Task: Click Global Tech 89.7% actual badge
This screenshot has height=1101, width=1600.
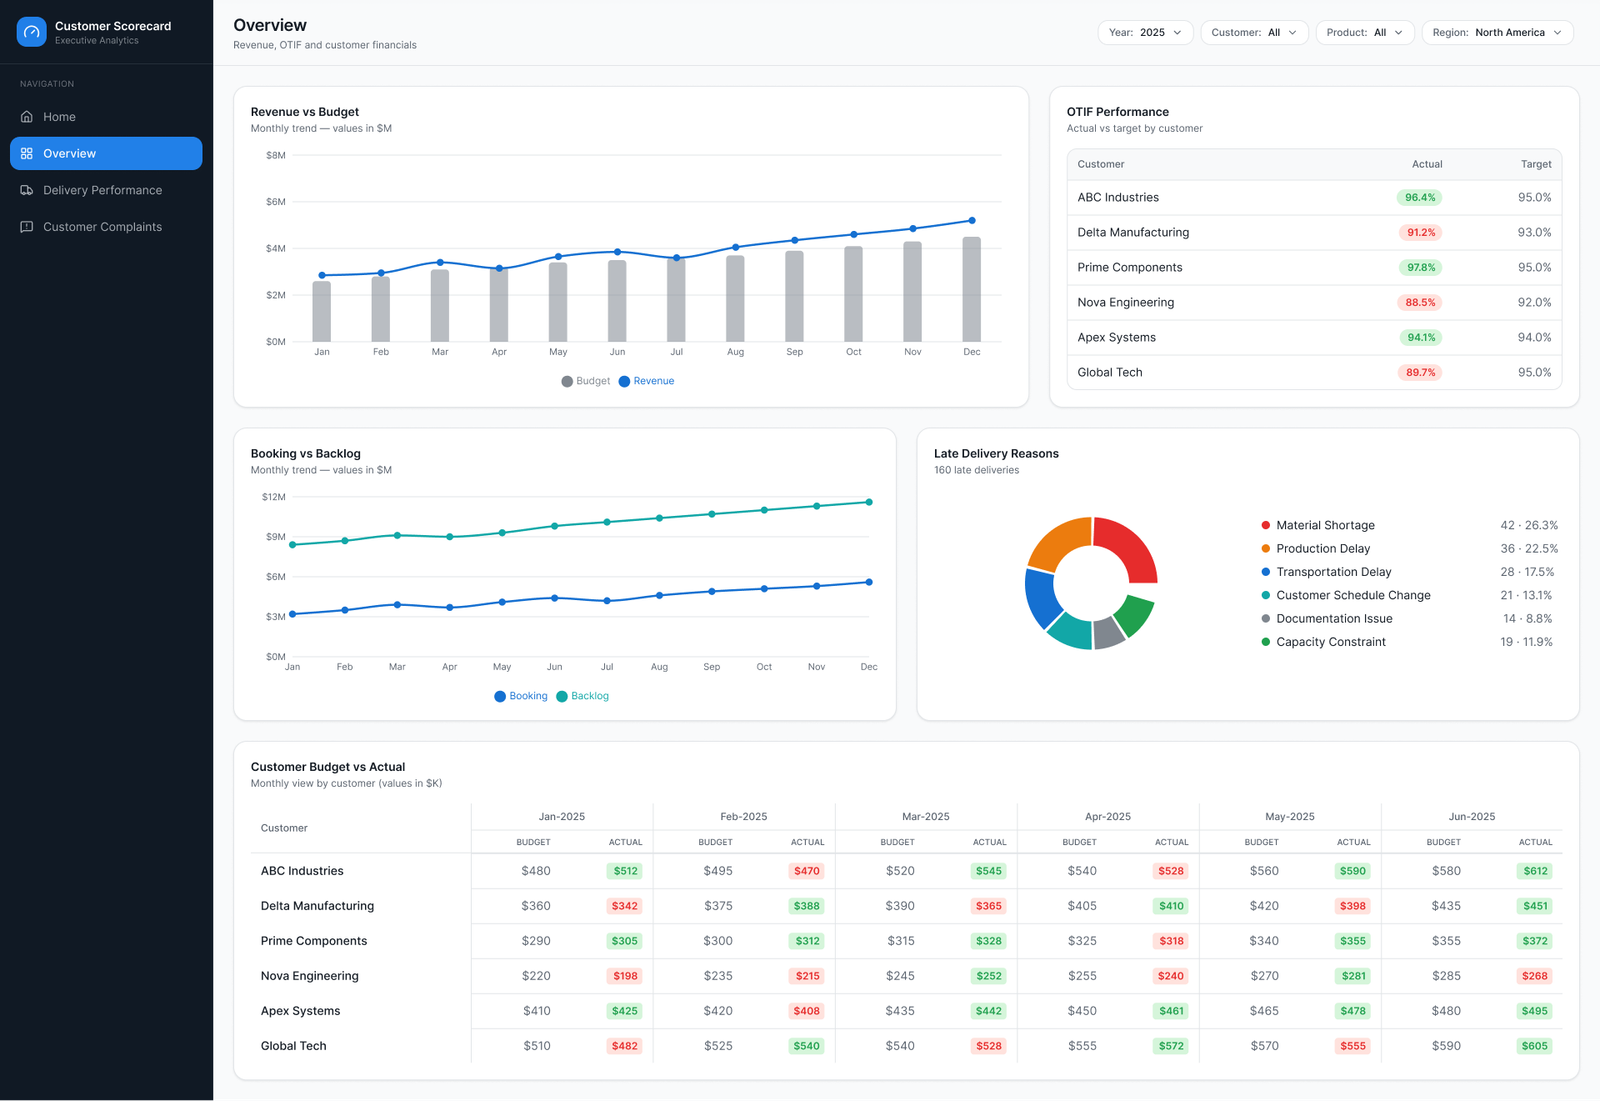Action: point(1420,373)
